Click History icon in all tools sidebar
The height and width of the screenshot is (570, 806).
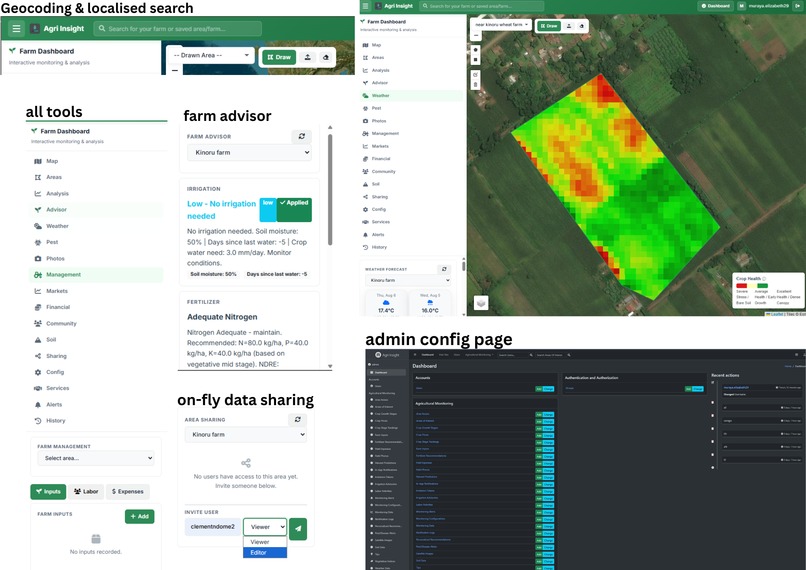click(x=38, y=420)
